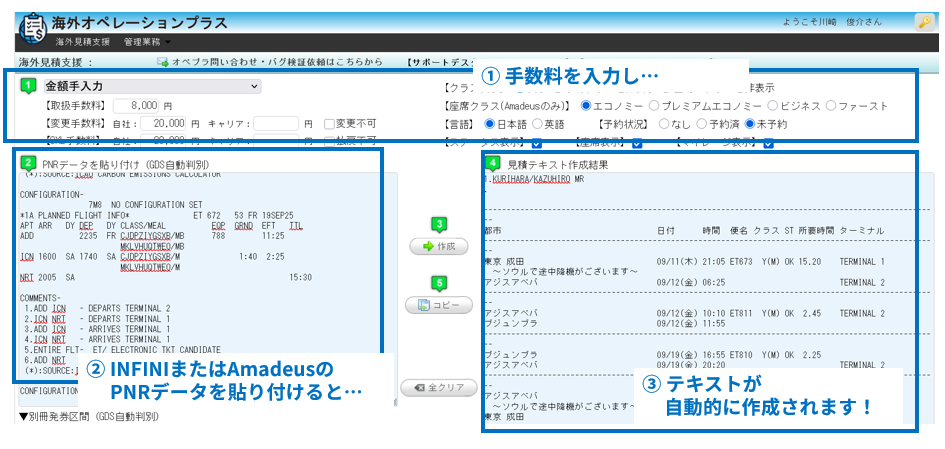This screenshot has height=449, width=945.
Task: Click the golden key icon
Action: point(923,22)
